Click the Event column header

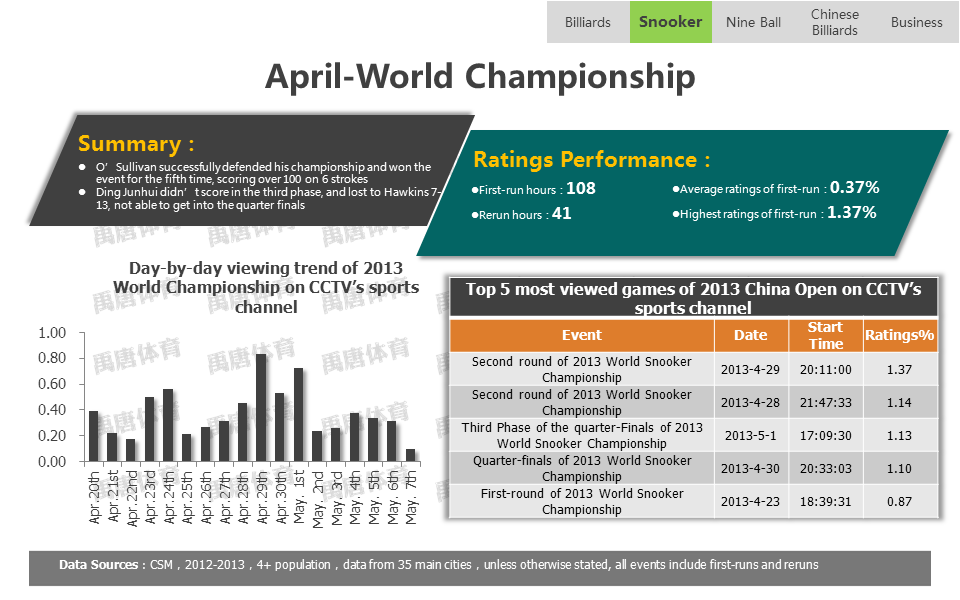click(582, 335)
